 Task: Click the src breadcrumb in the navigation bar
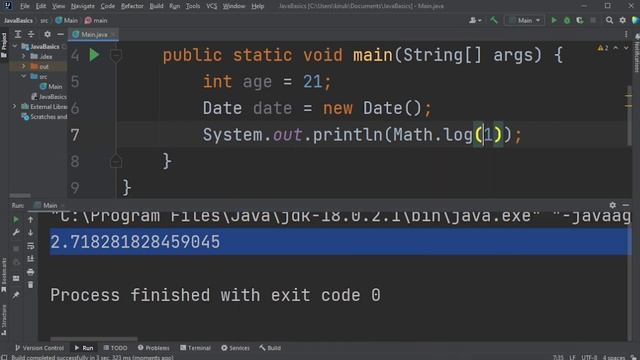[x=44, y=20]
